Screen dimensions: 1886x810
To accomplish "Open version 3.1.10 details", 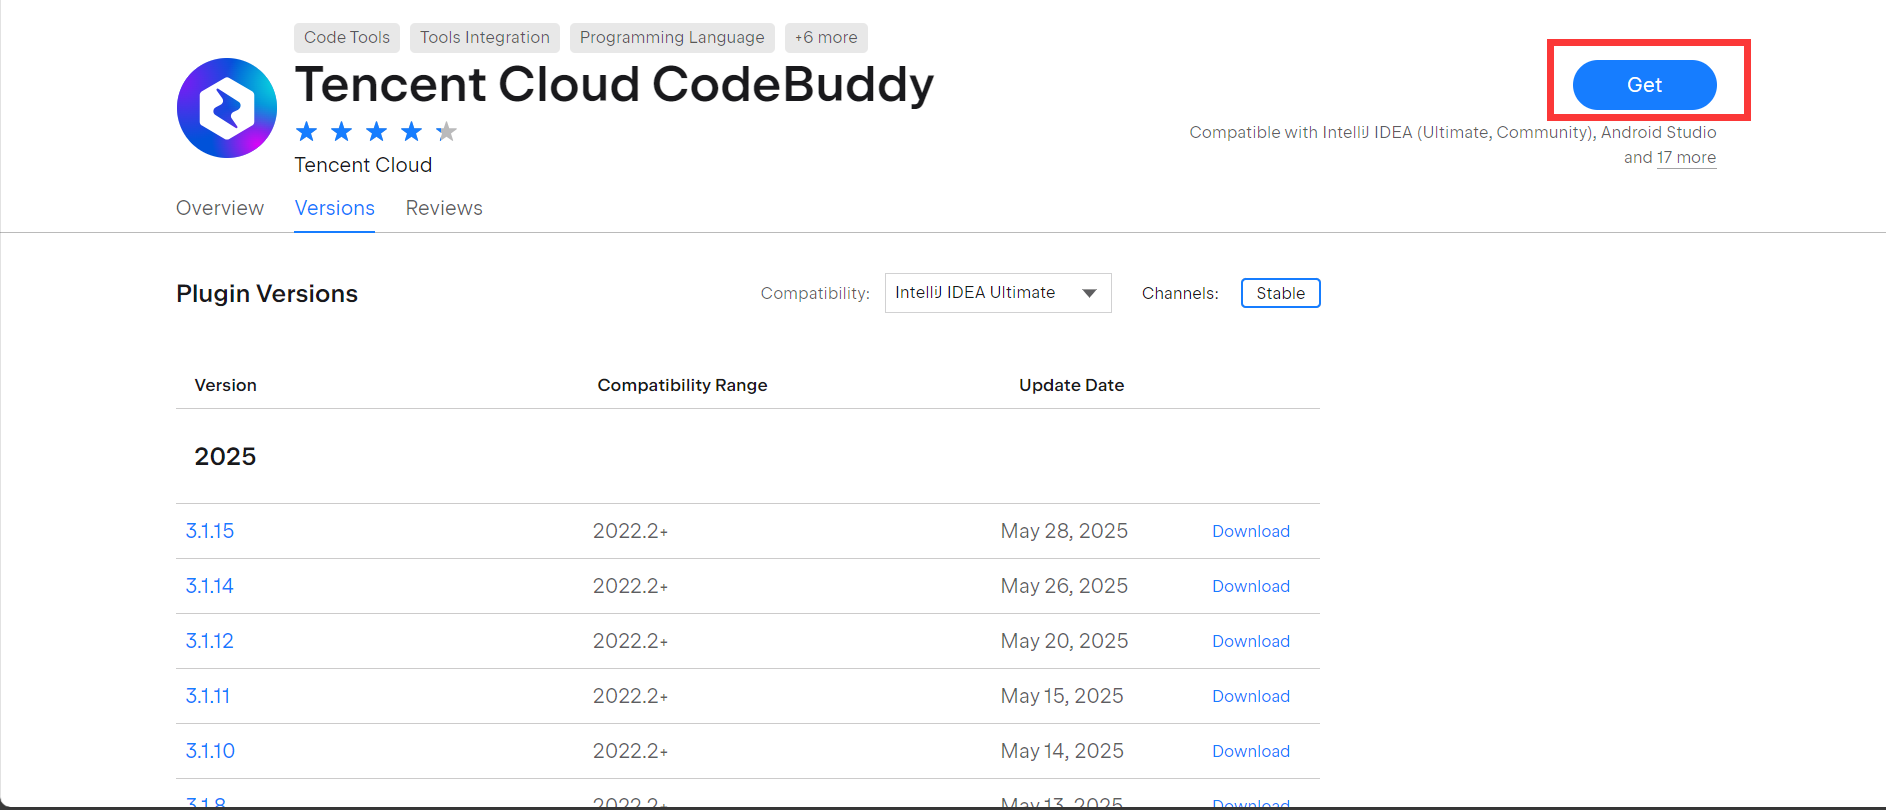I will (210, 751).
